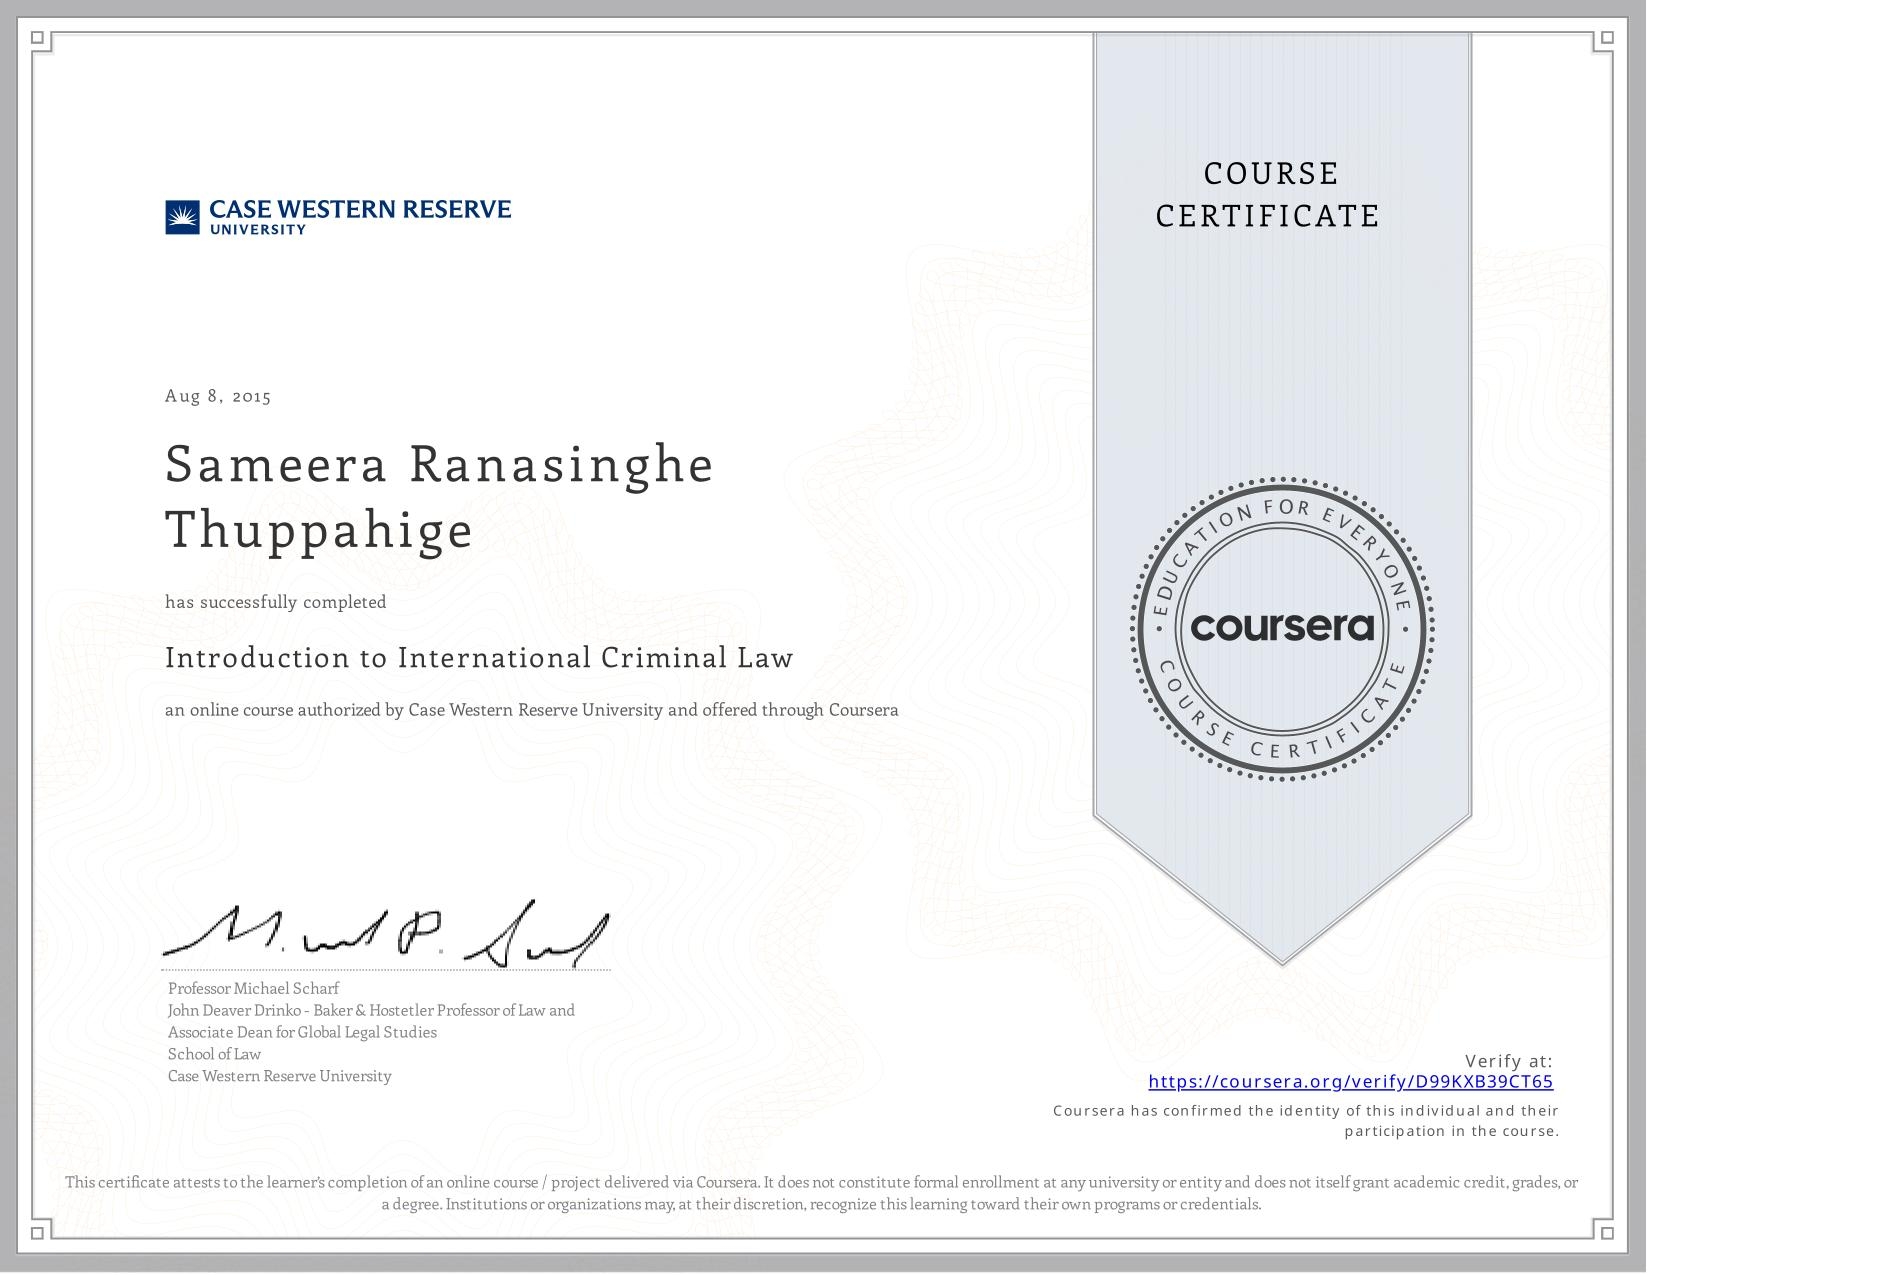Click the surname line 'Thuppahige'
Viewport: 1904px width, 1275px height.
pyautogui.click(x=319, y=530)
